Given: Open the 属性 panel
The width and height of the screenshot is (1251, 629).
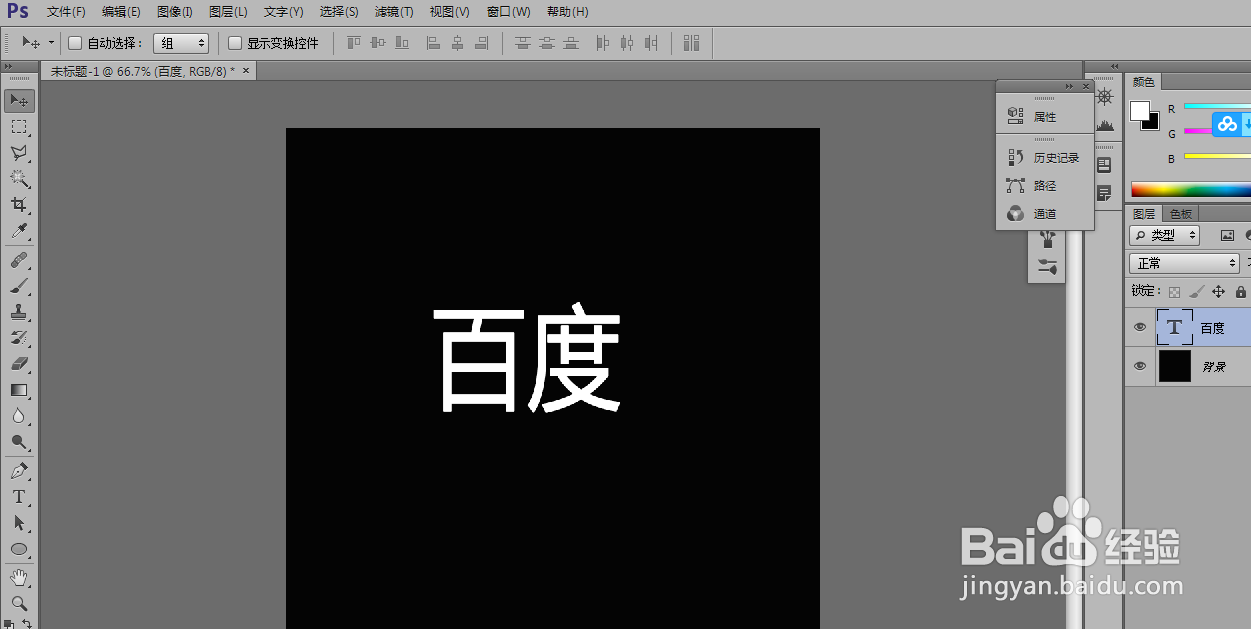Looking at the screenshot, I should pyautogui.click(x=1045, y=117).
